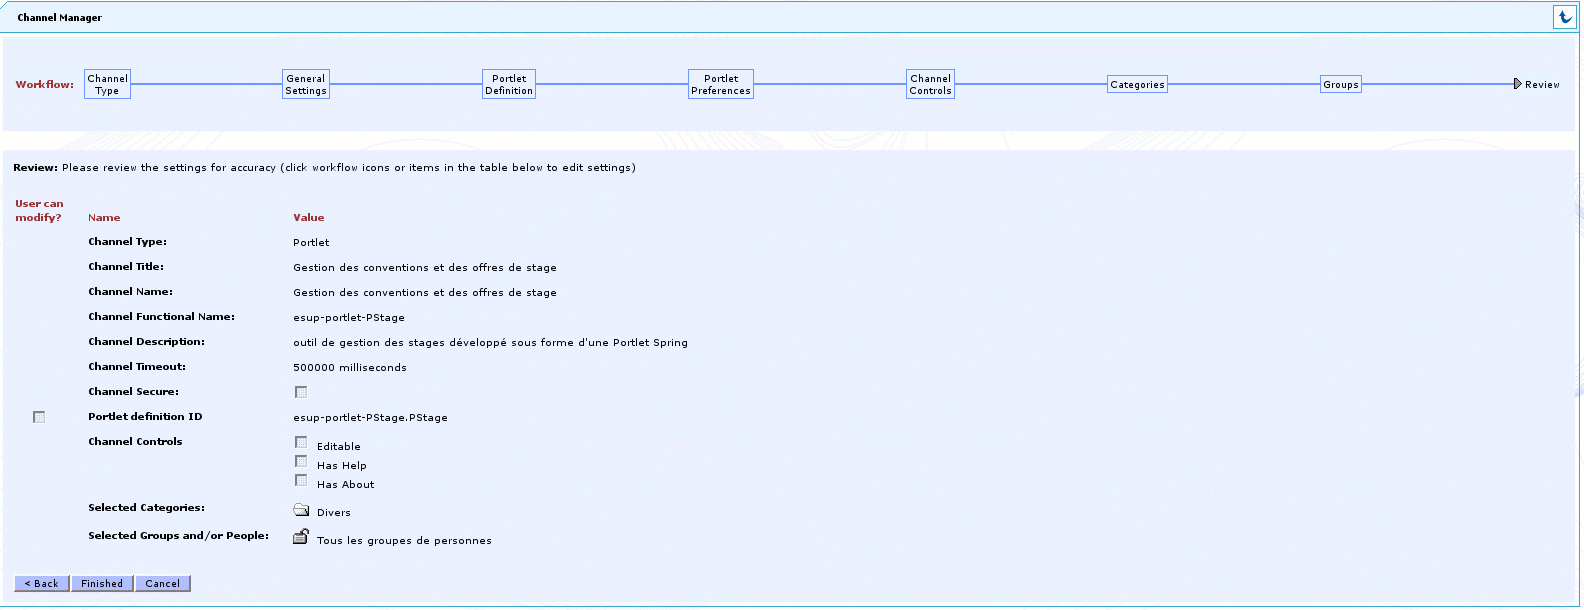Viewport: 1584px width, 610px height.
Task: Open General Settings workflow step
Action: (306, 84)
